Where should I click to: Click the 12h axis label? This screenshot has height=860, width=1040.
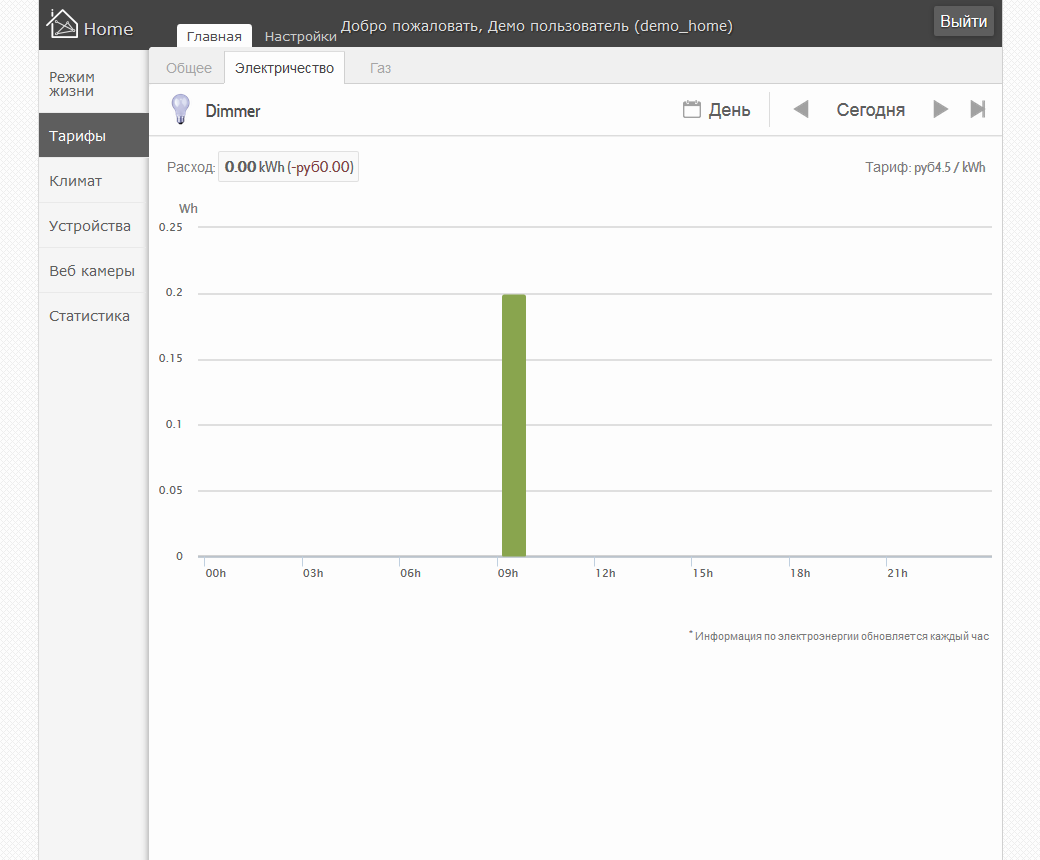point(605,573)
